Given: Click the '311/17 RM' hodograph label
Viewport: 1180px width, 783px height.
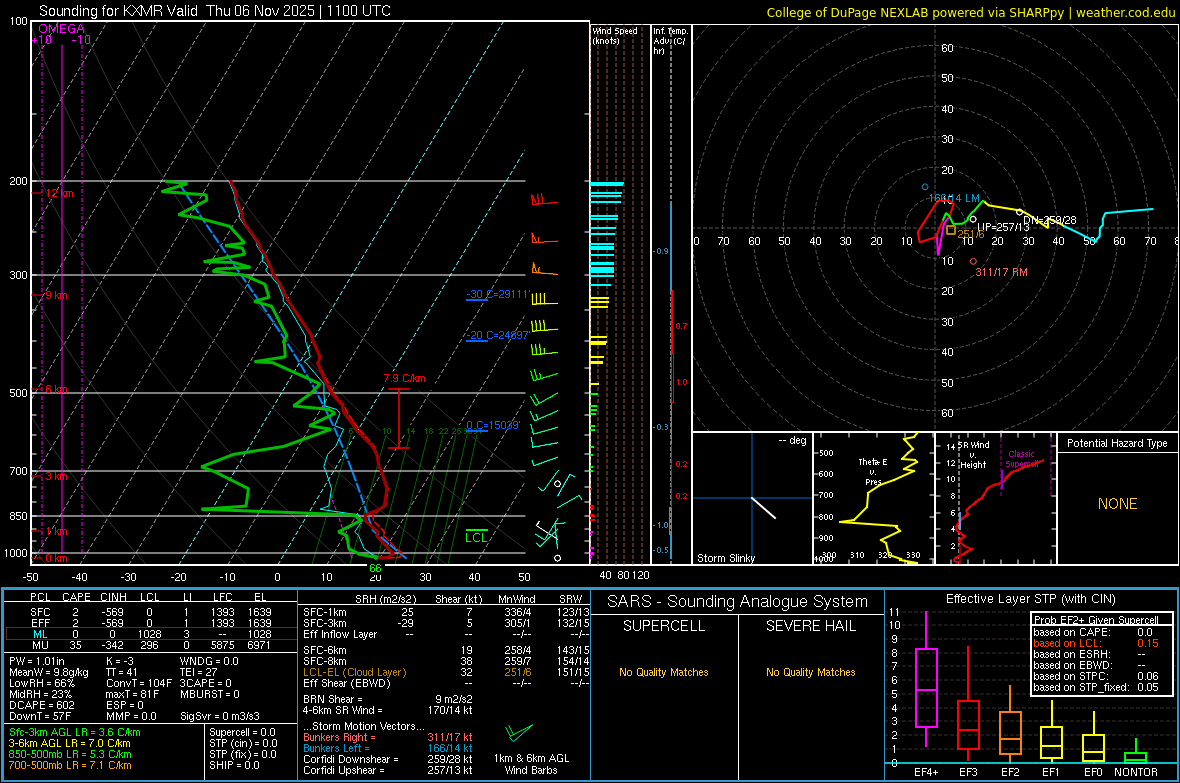Looking at the screenshot, I should 1001,272.
